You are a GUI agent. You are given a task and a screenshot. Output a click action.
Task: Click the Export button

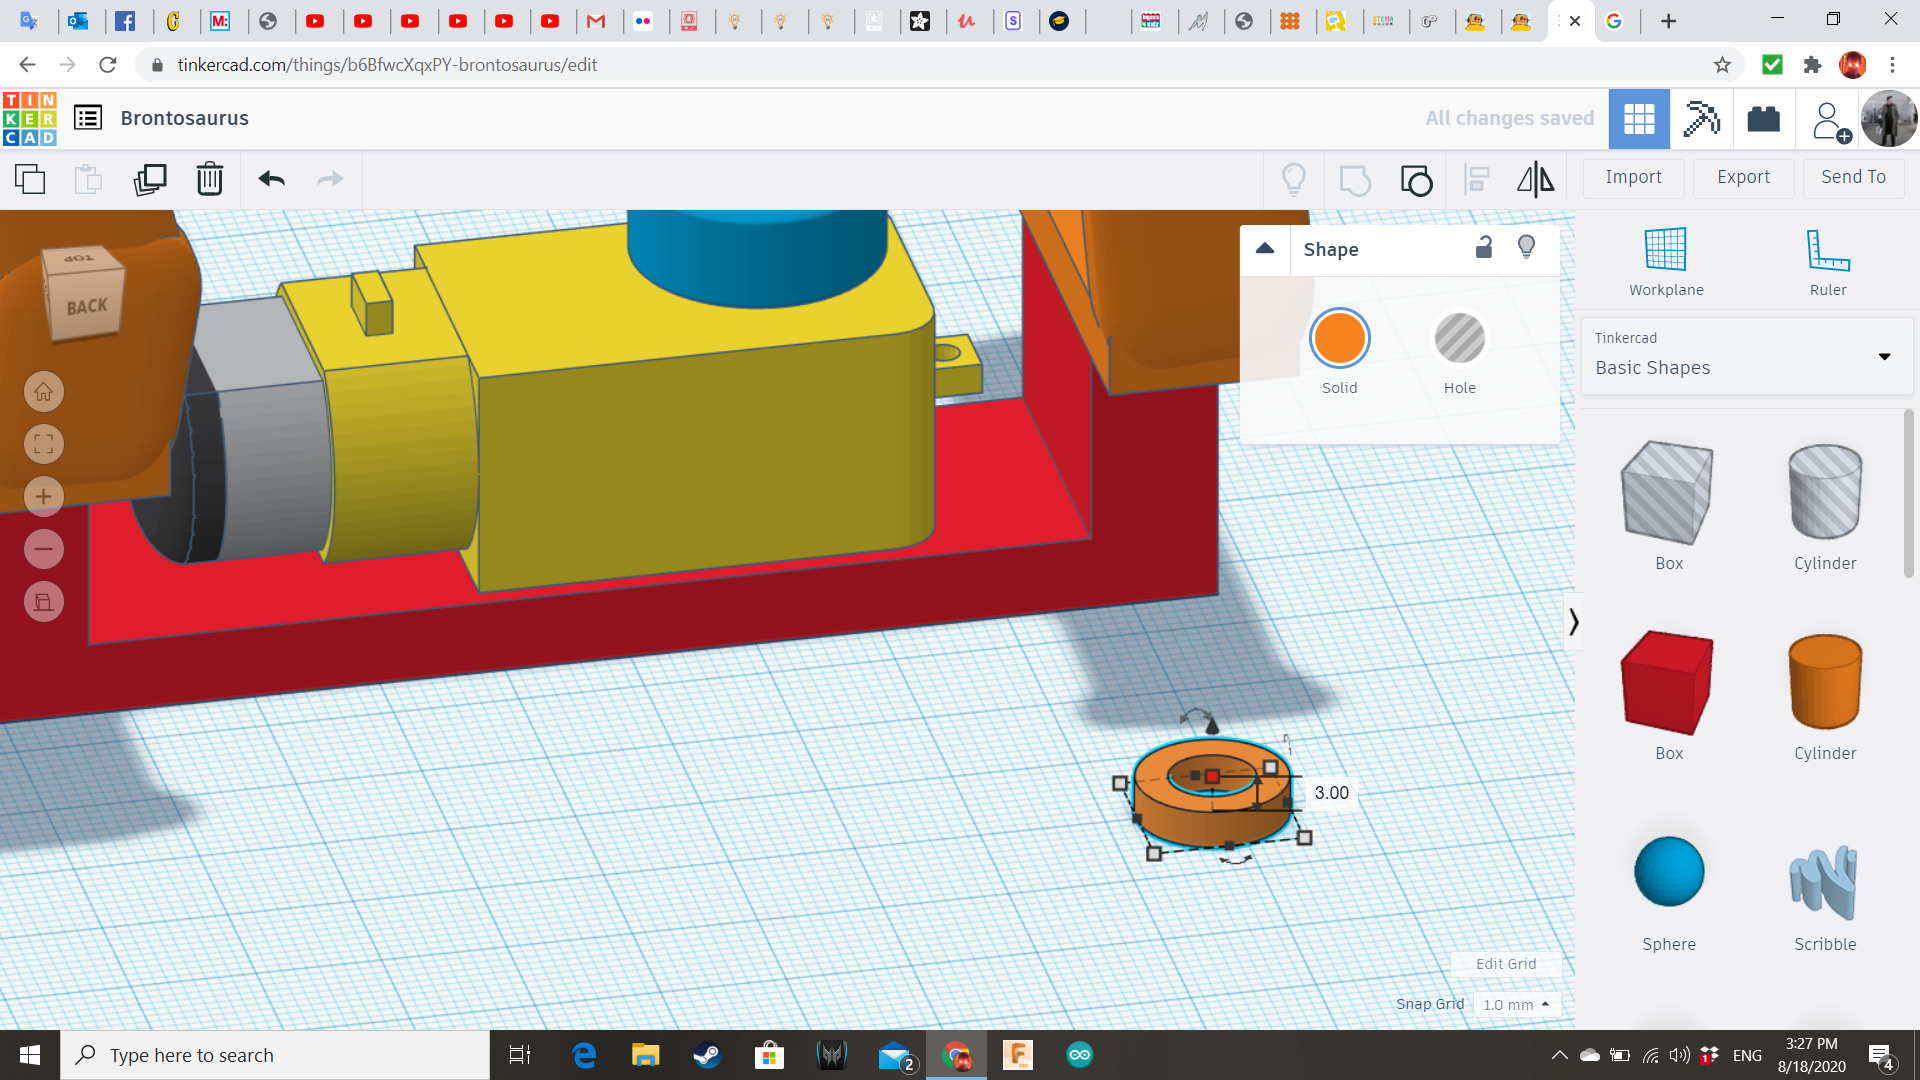tap(1743, 177)
